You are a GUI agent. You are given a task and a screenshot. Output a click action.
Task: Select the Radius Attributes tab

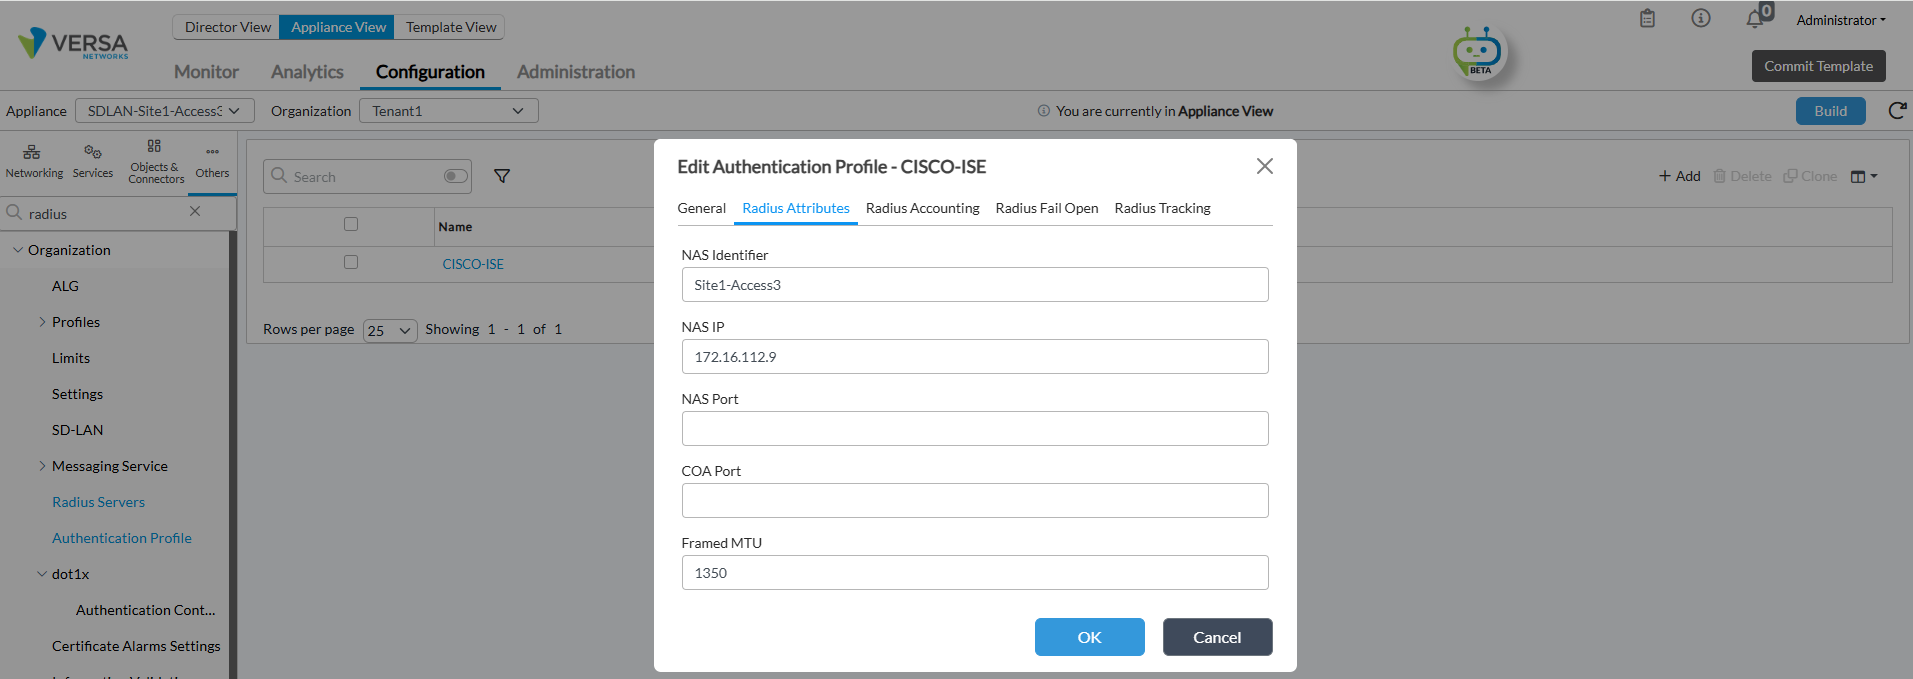(x=796, y=208)
